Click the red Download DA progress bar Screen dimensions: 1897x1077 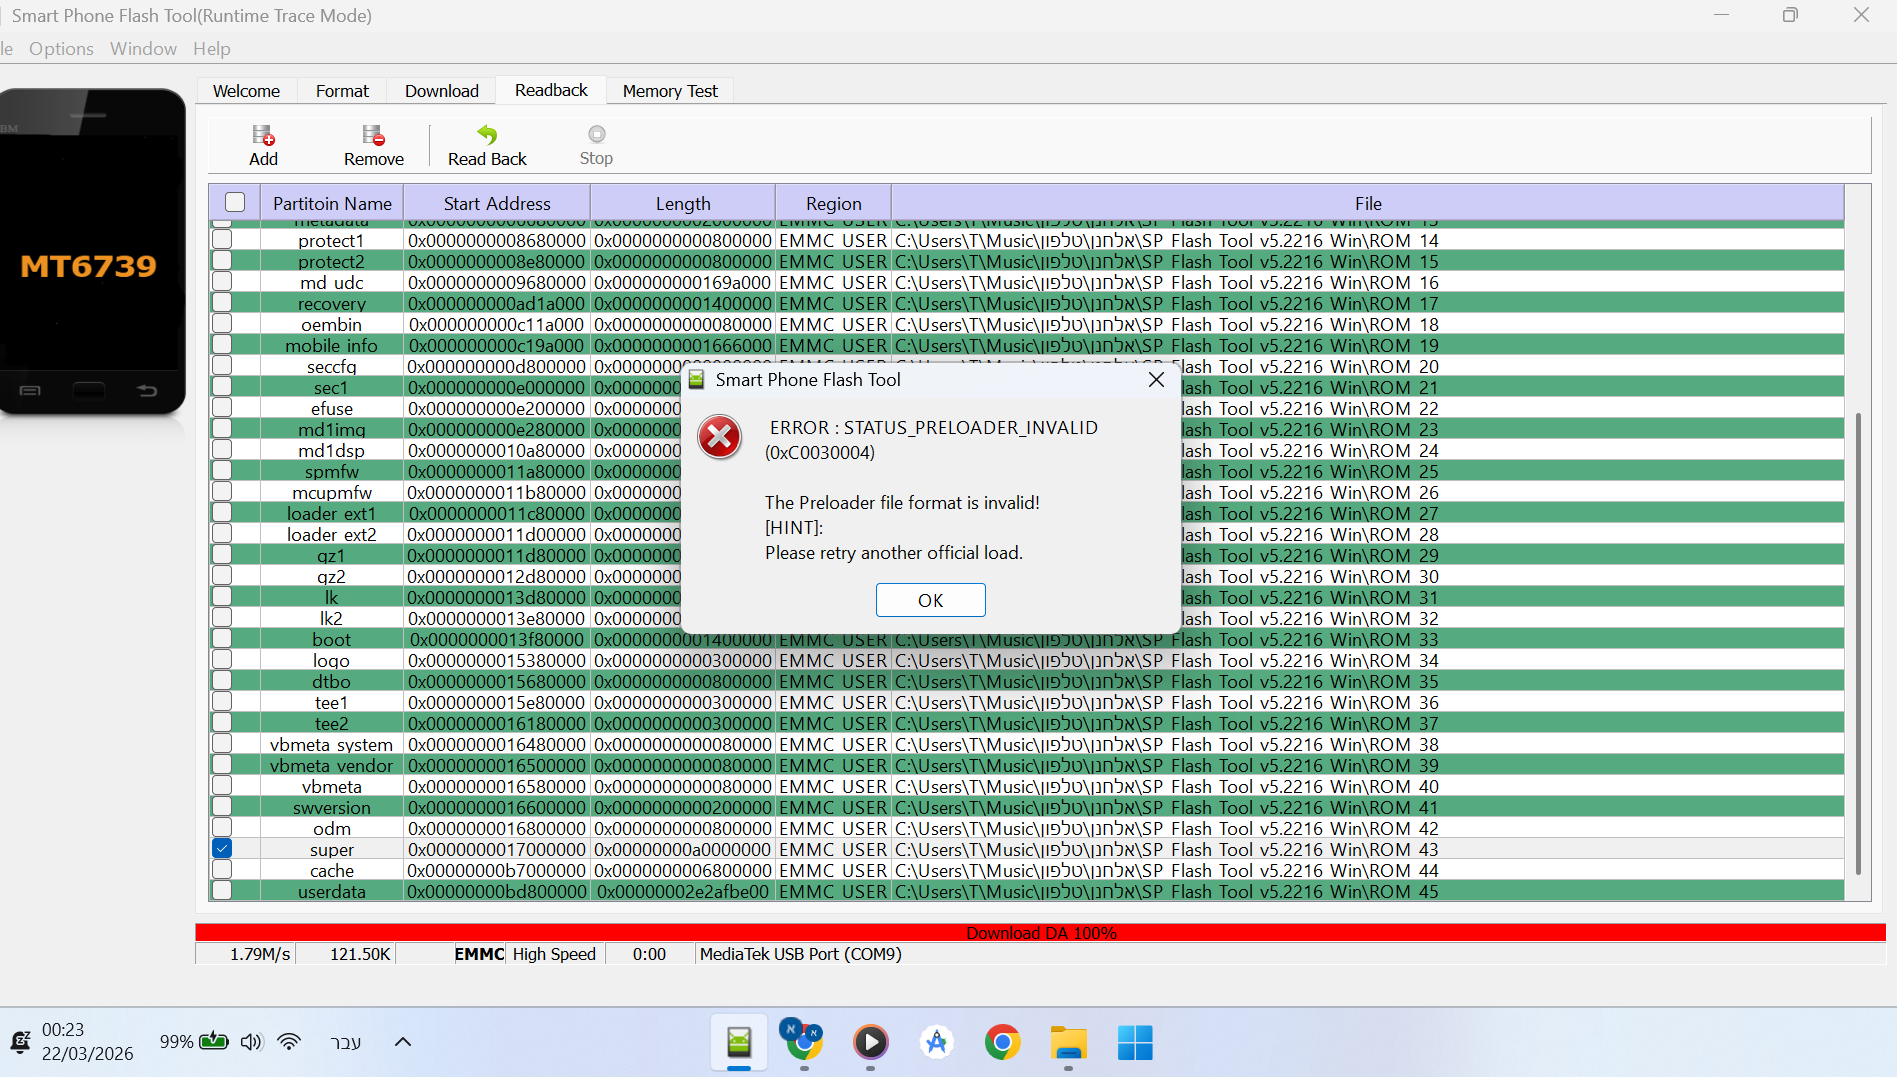click(1040, 933)
